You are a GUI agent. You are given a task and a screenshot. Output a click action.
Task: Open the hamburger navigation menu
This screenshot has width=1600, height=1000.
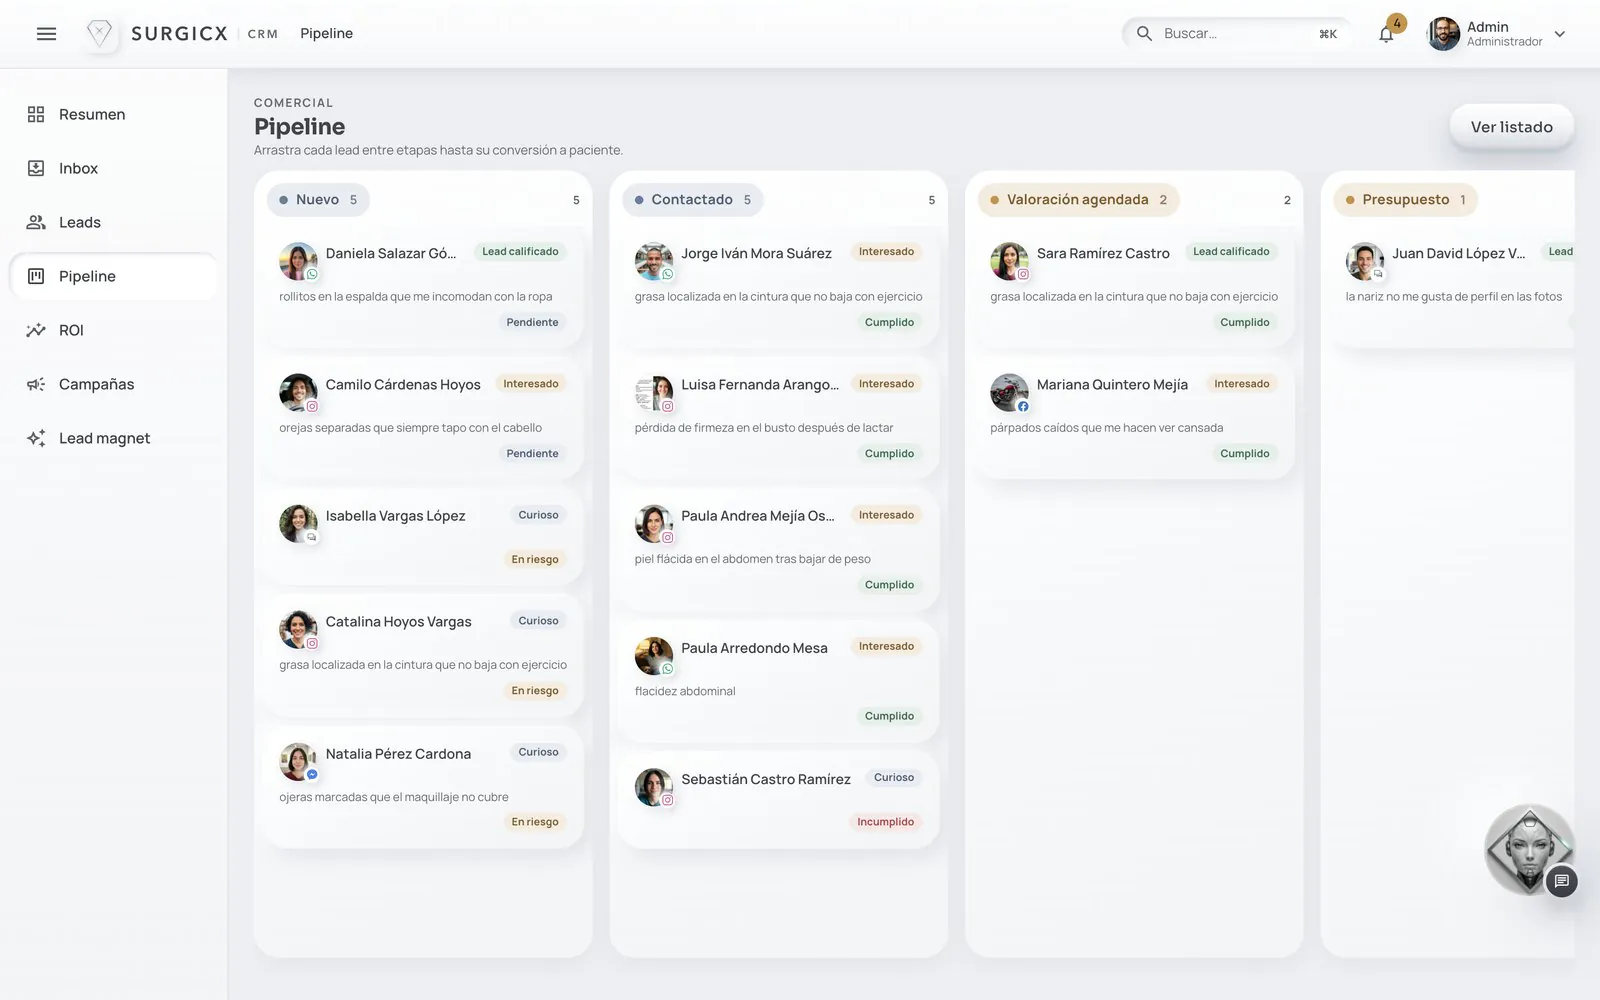(46, 34)
